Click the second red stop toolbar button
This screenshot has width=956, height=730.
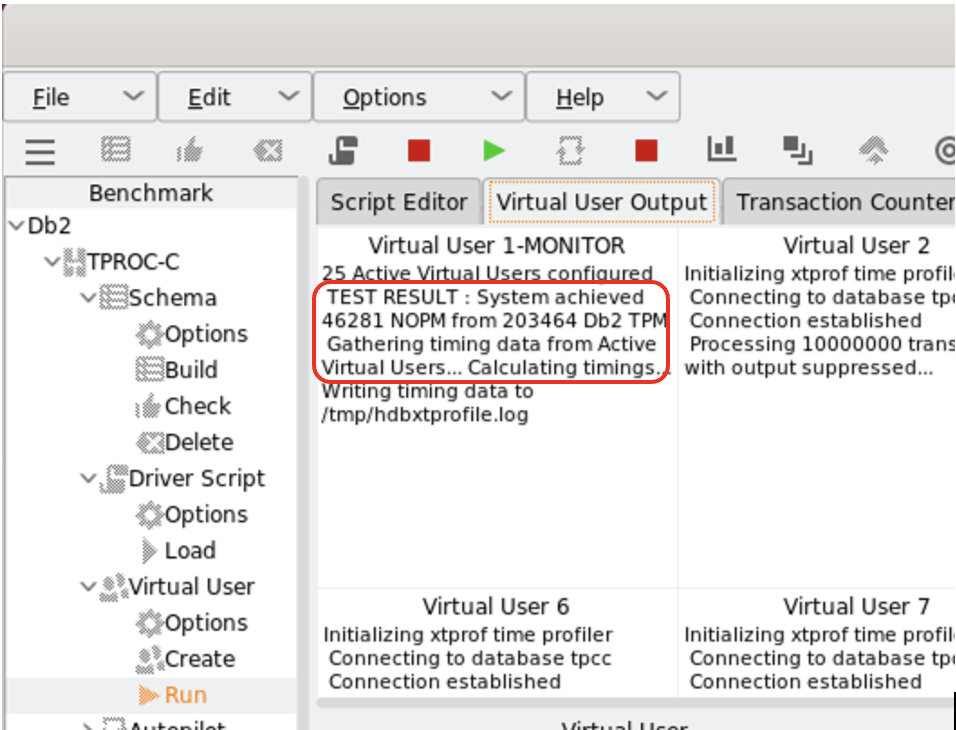(x=646, y=151)
